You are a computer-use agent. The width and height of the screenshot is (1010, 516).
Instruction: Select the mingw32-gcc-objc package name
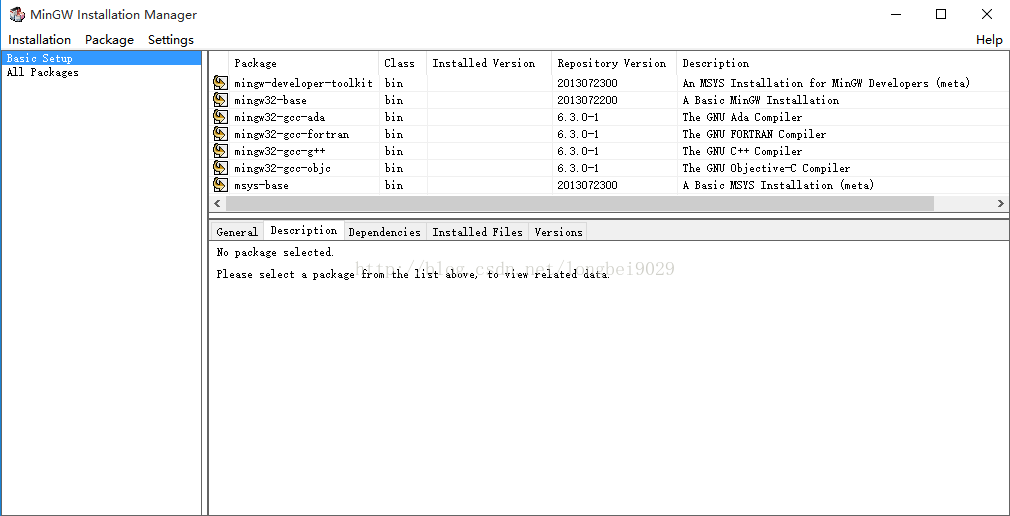point(283,168)
